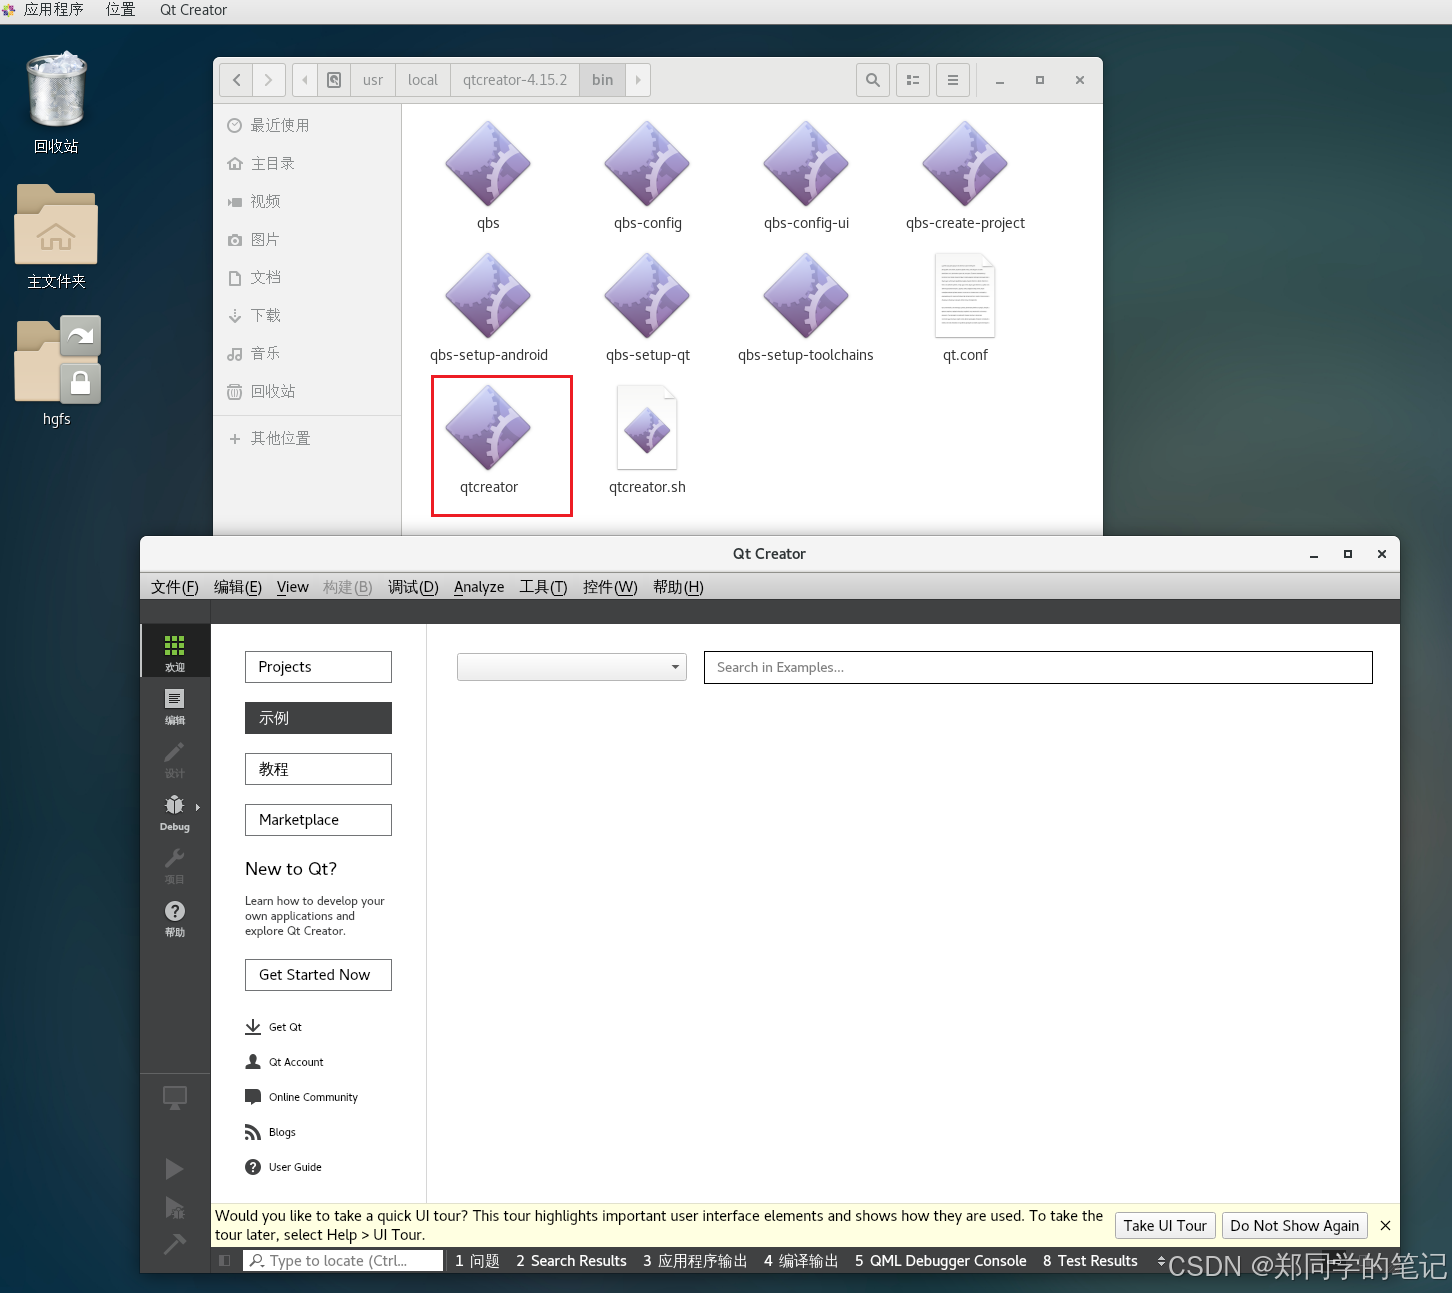
Task: Expand the Debug mode side arrow
Action: [197, 806]
